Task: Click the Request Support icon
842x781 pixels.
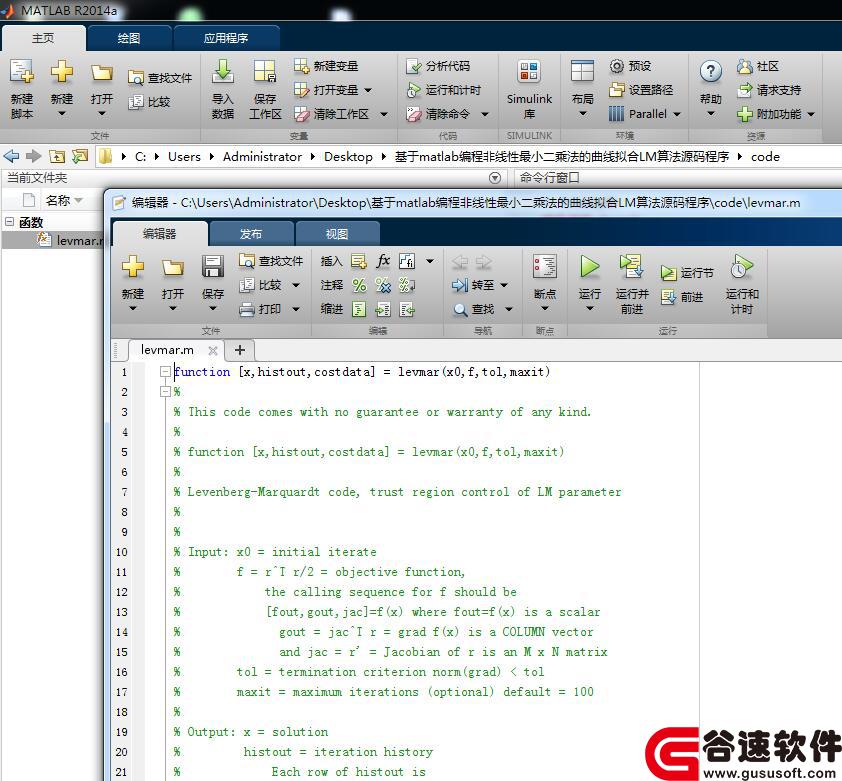Action: pyautogui.click(x=744, y=90)
